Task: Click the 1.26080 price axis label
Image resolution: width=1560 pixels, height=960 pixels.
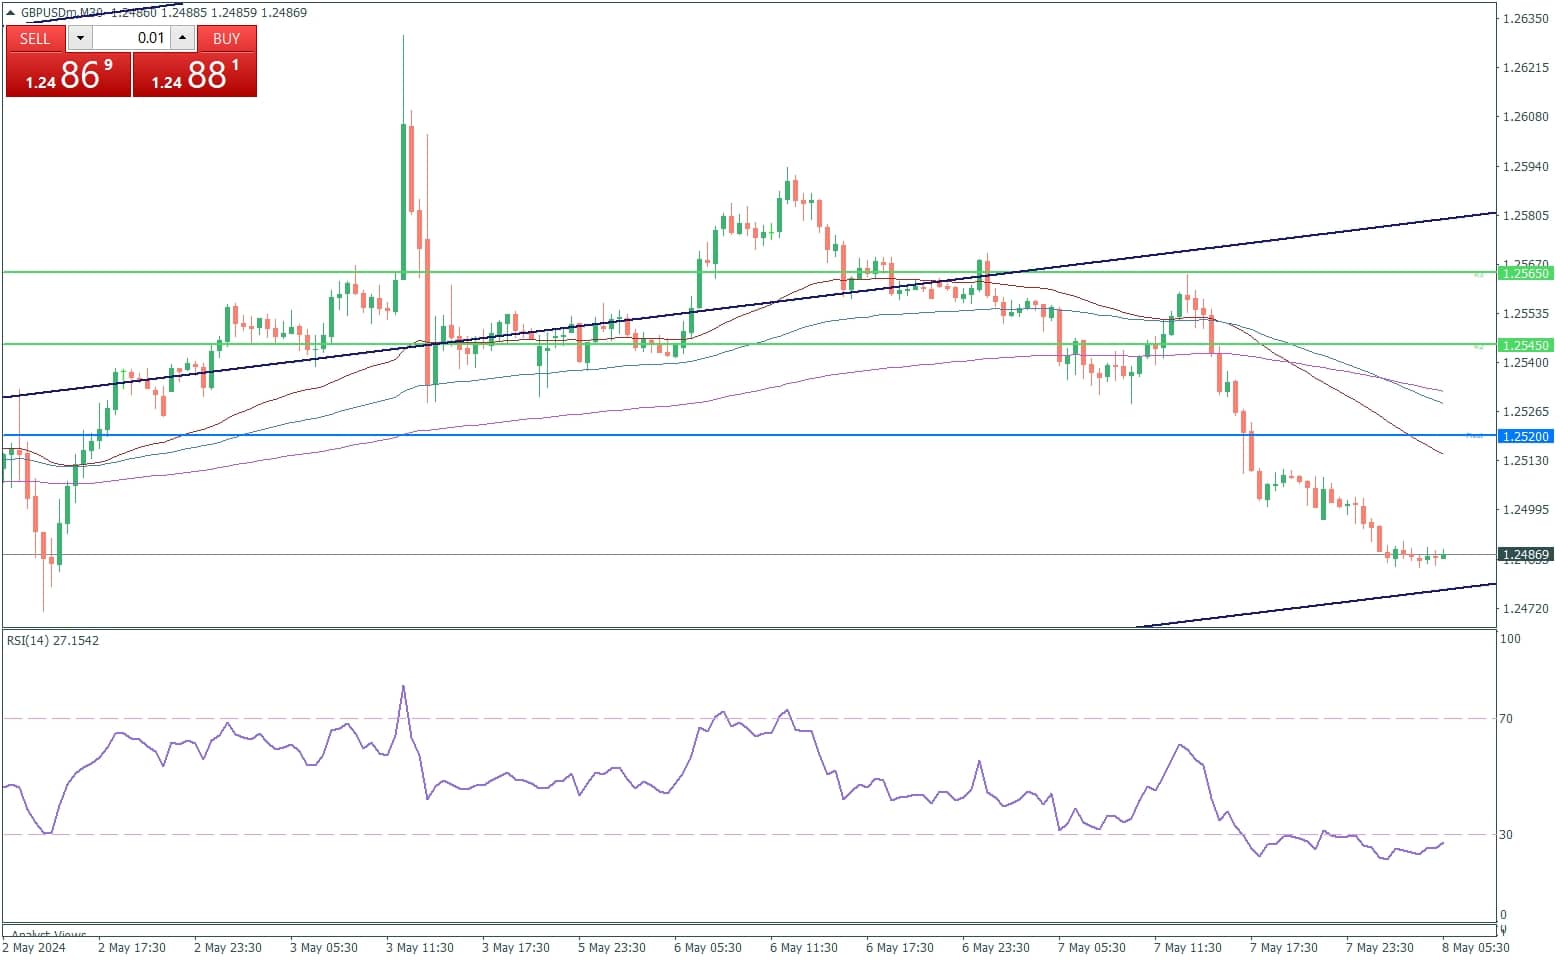Action: [x=1526, y=117]
